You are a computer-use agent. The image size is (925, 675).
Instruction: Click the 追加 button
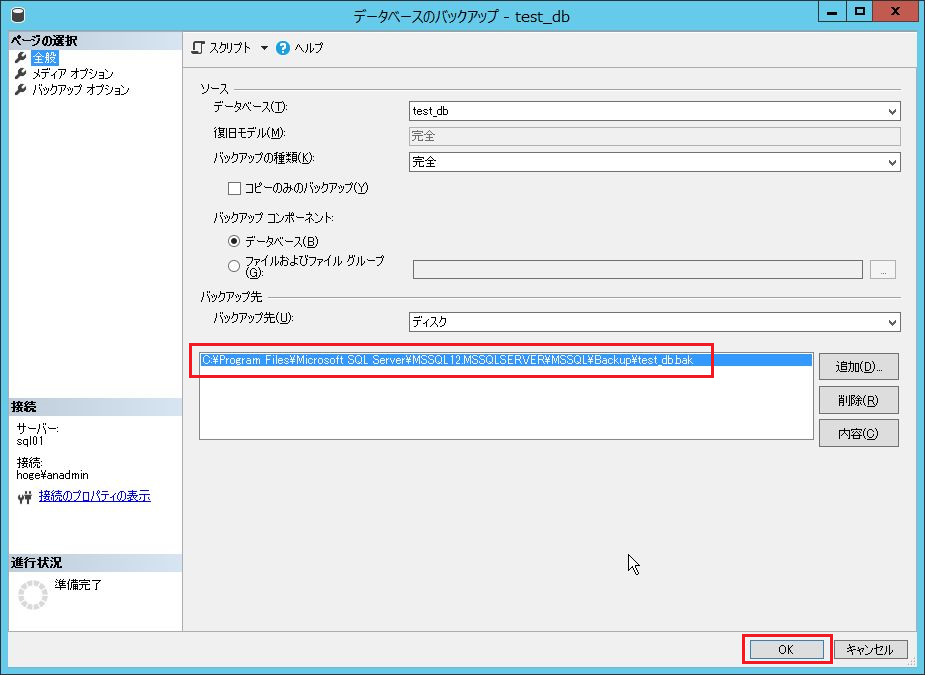(858, 367)
